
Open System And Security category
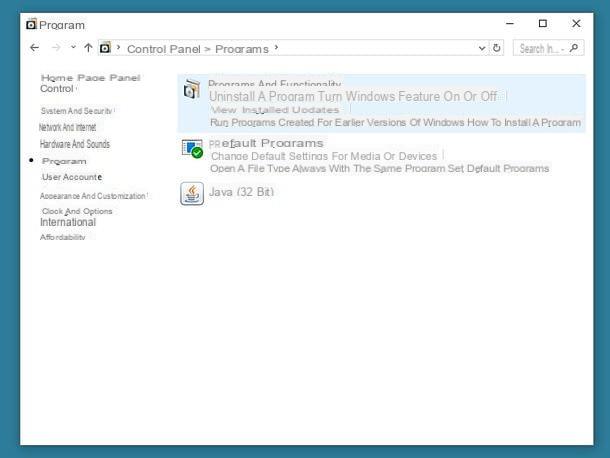pyautogui.click(x=77, y=111)
